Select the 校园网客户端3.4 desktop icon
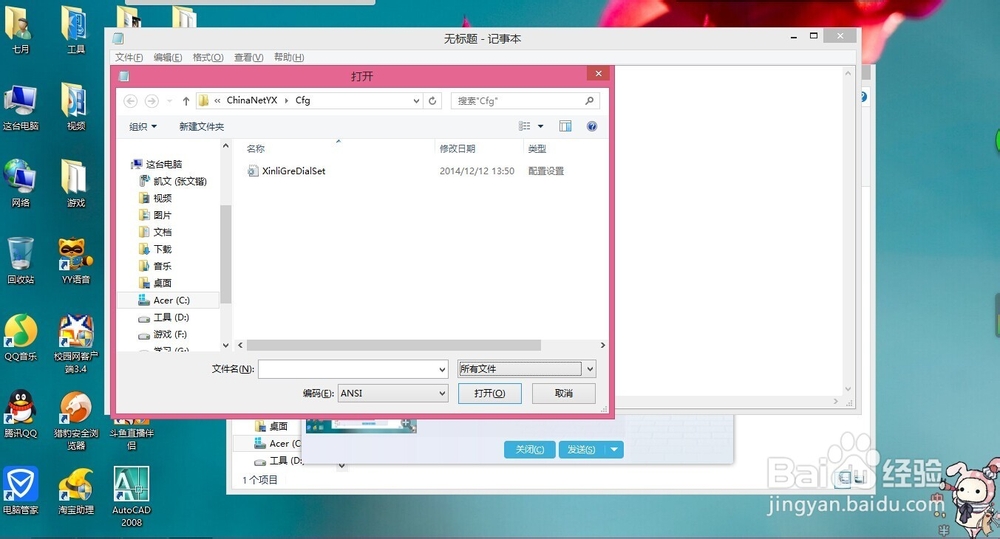The image size is (1000, 539). 75,343
